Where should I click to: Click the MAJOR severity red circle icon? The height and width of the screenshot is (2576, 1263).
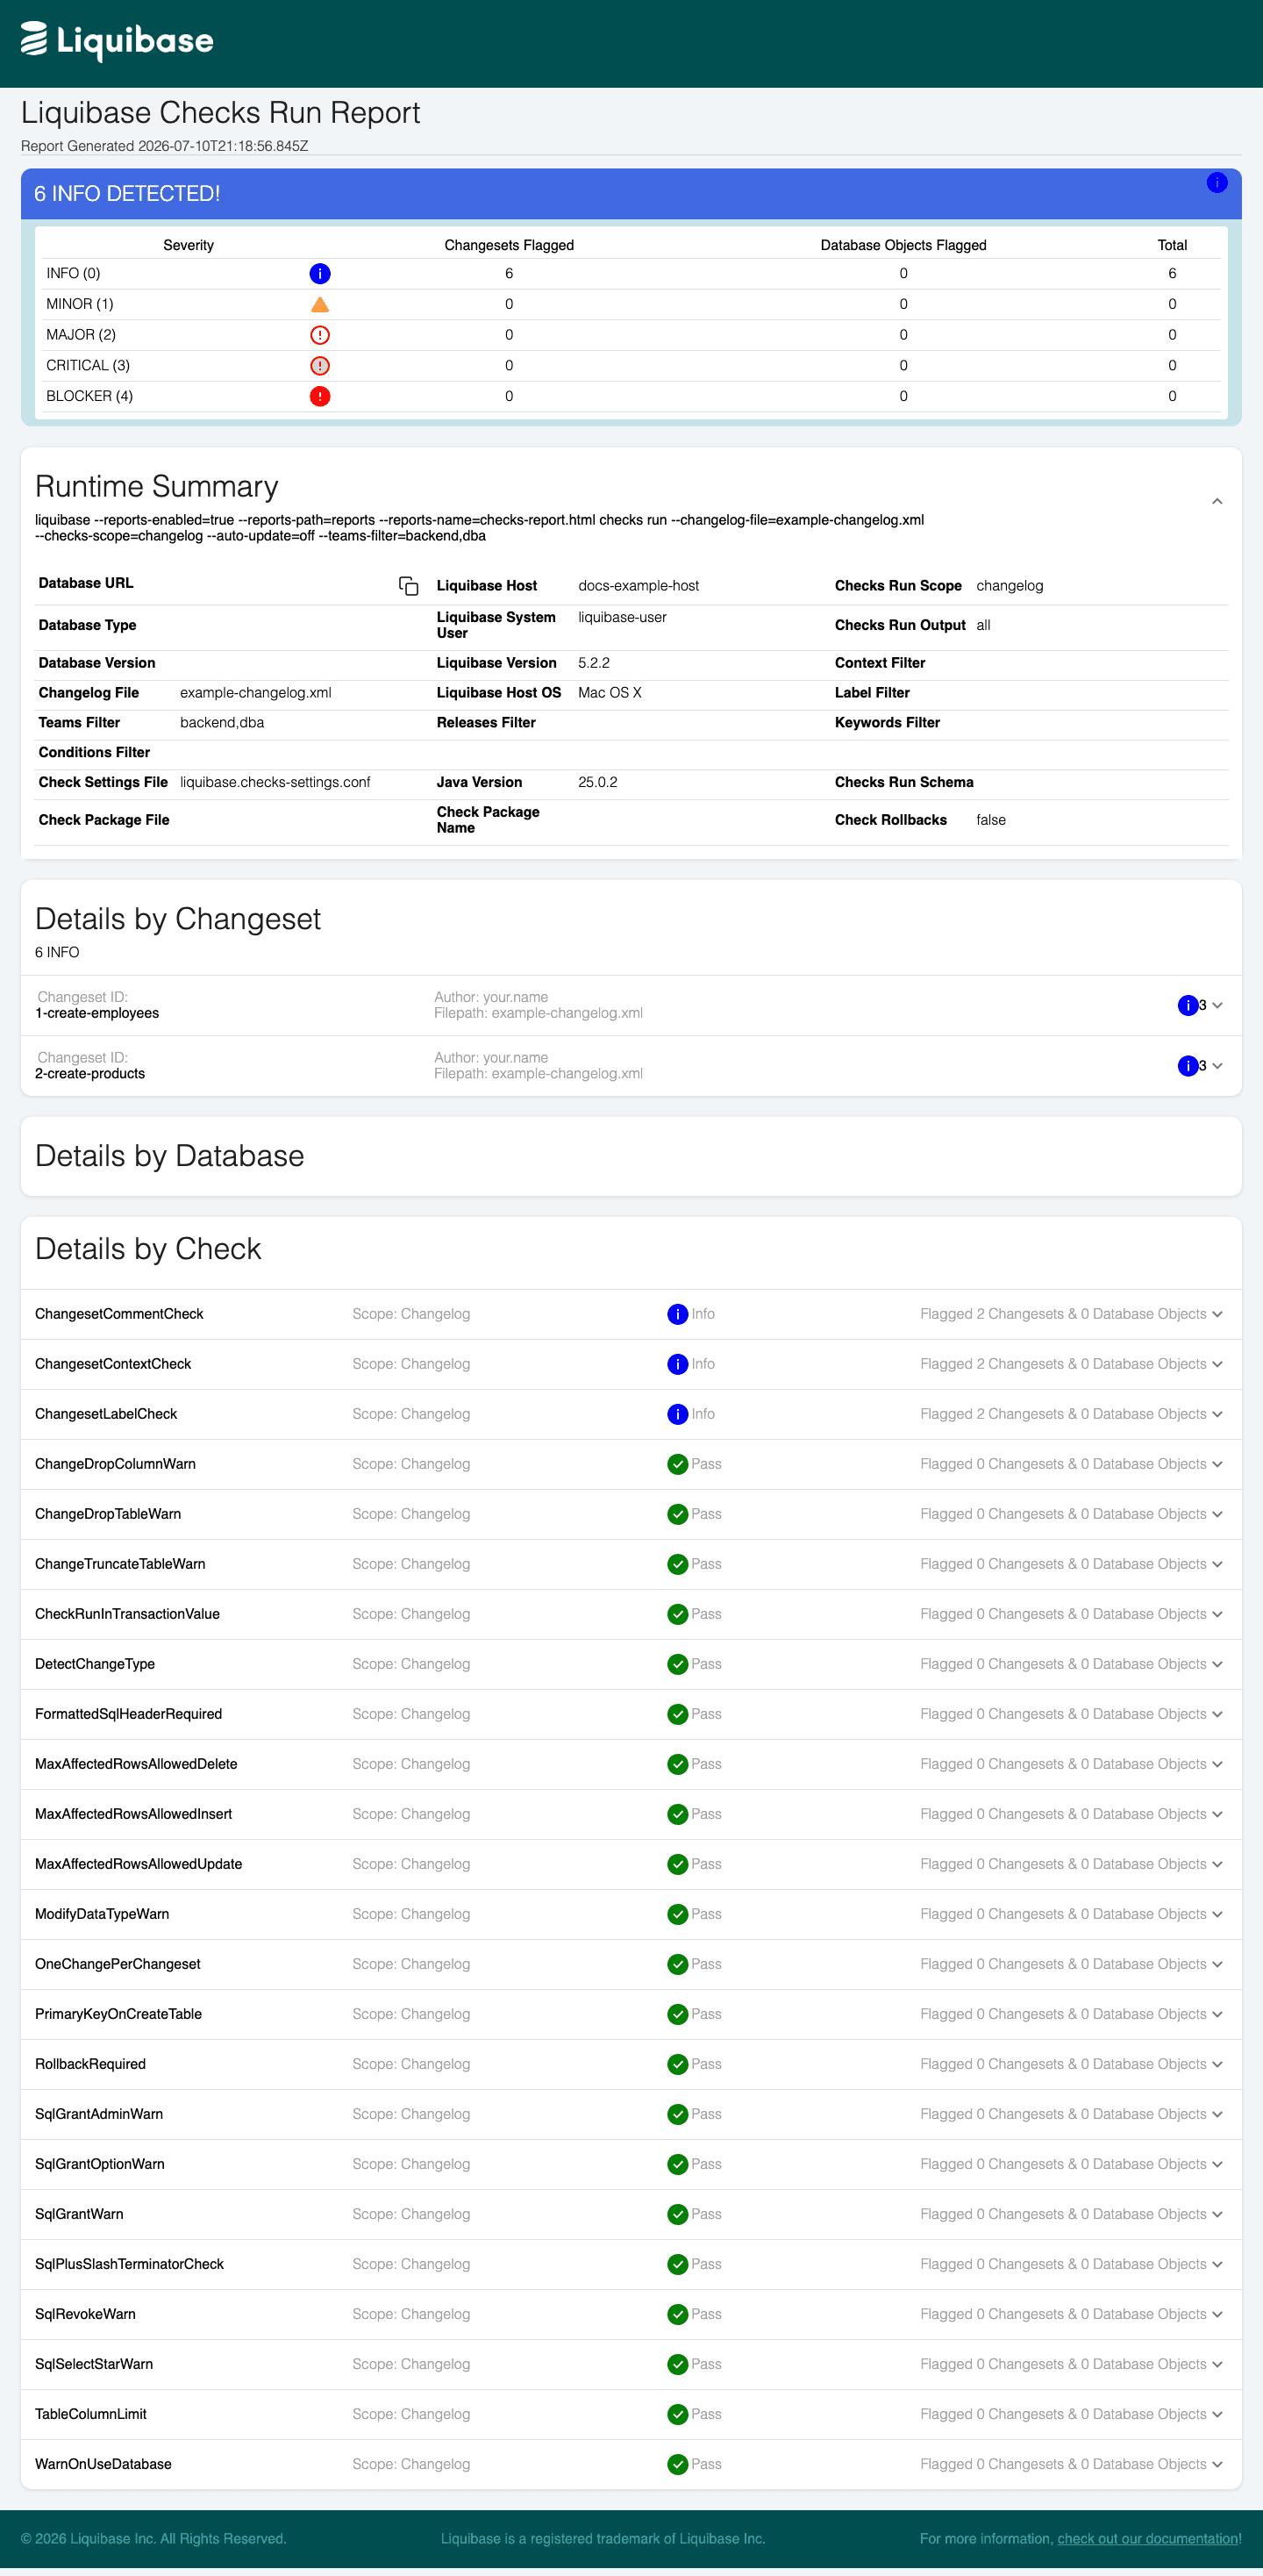[x=320, y=335]
